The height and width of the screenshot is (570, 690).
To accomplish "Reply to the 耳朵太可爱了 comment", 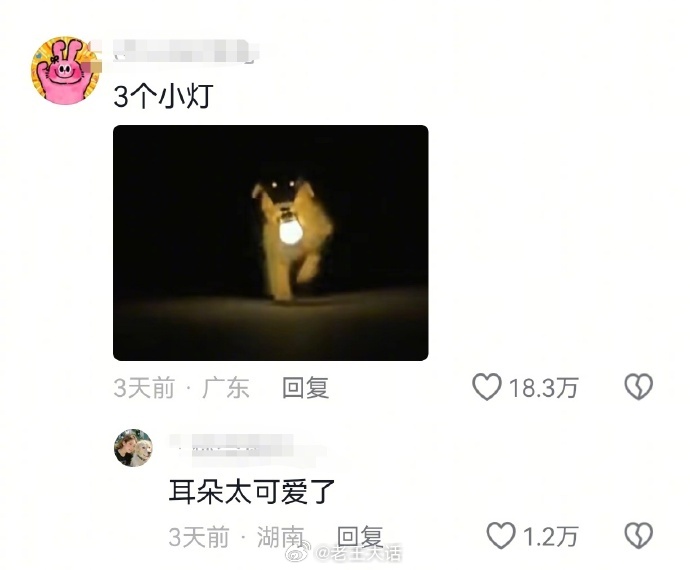I will pyautogui.click(x=360, y=537).
